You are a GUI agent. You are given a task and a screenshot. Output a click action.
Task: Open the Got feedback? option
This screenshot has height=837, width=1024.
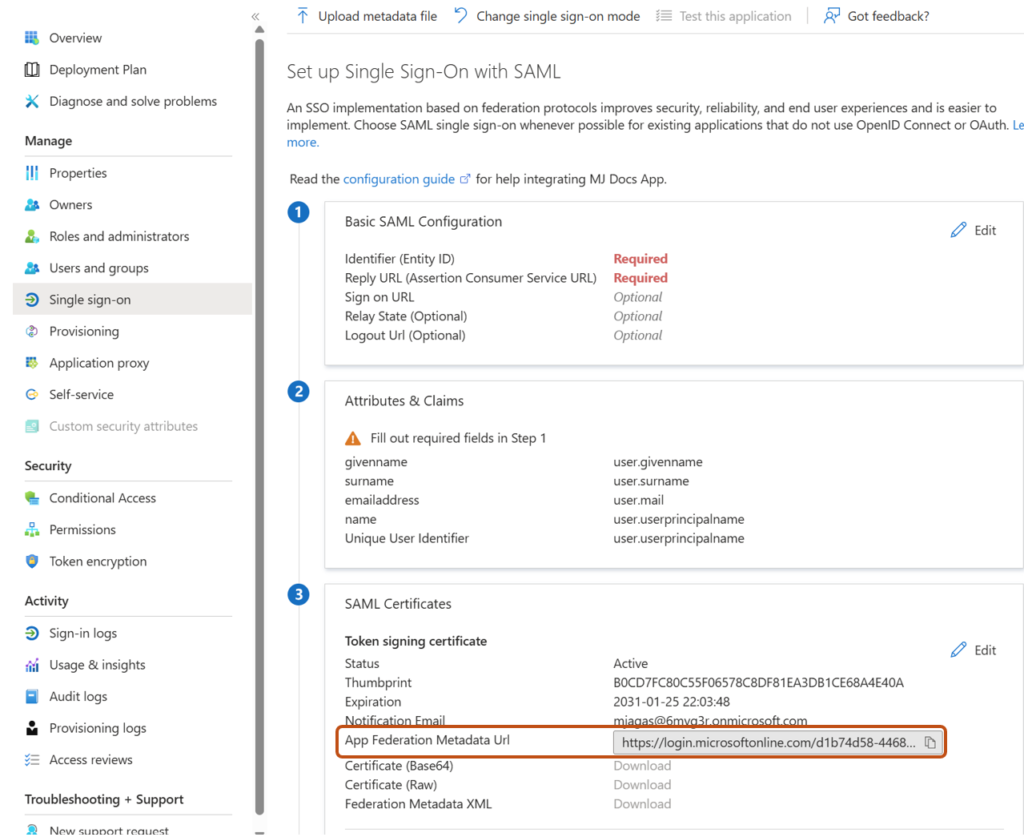coord(876,16)
